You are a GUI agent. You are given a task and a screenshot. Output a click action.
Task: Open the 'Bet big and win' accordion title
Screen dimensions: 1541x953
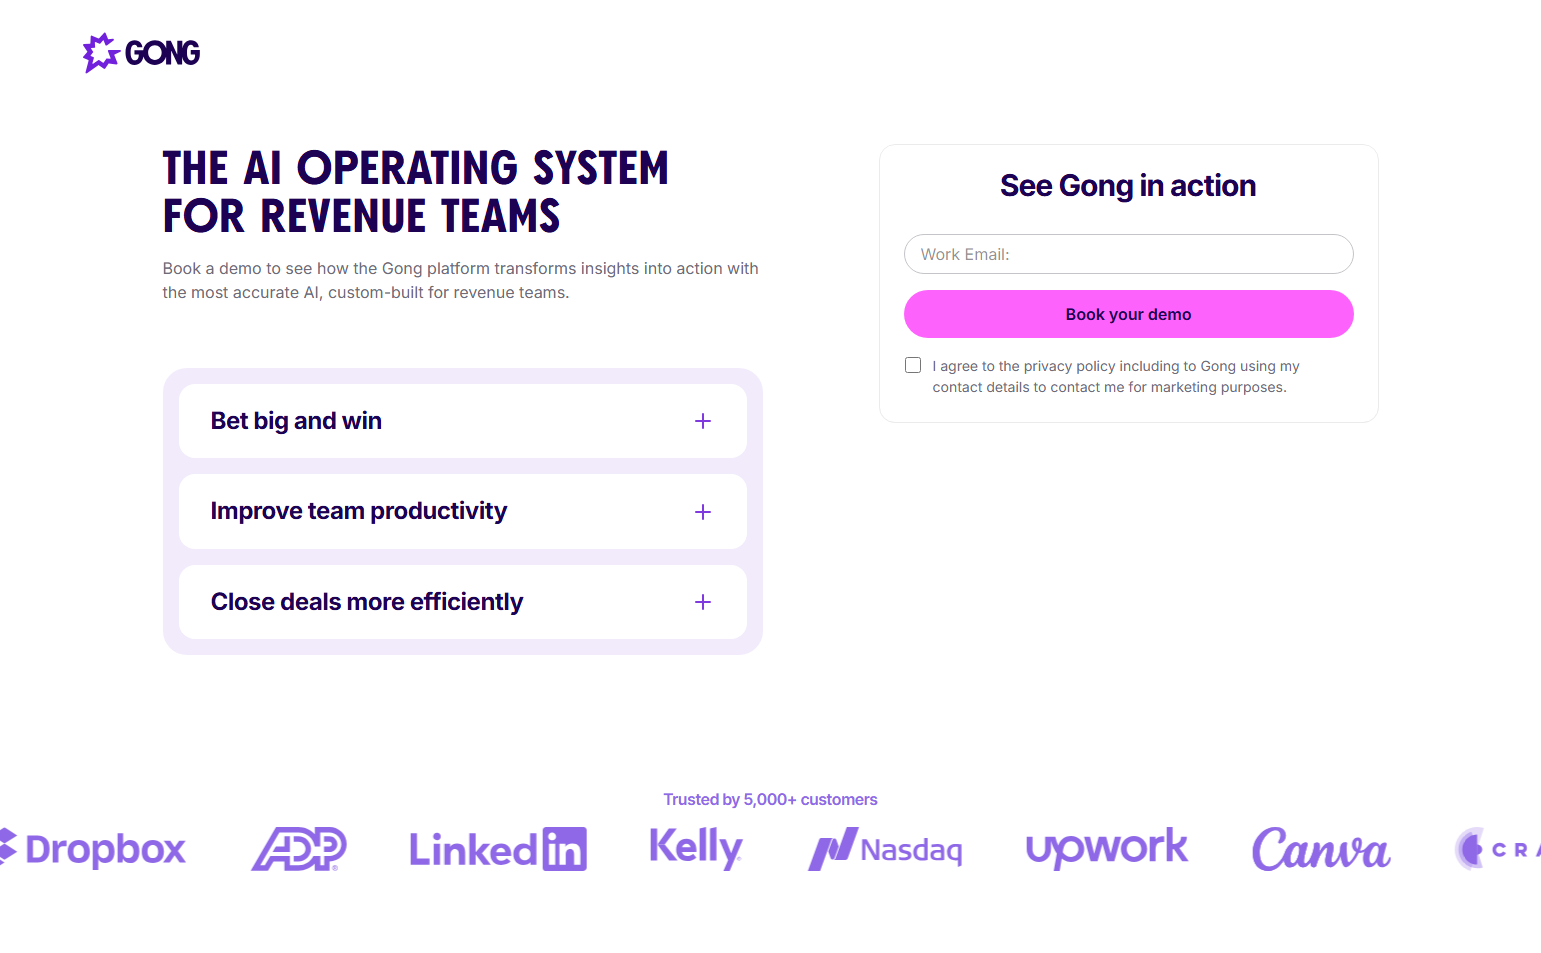pyautogui.click(x=296, y=421)
